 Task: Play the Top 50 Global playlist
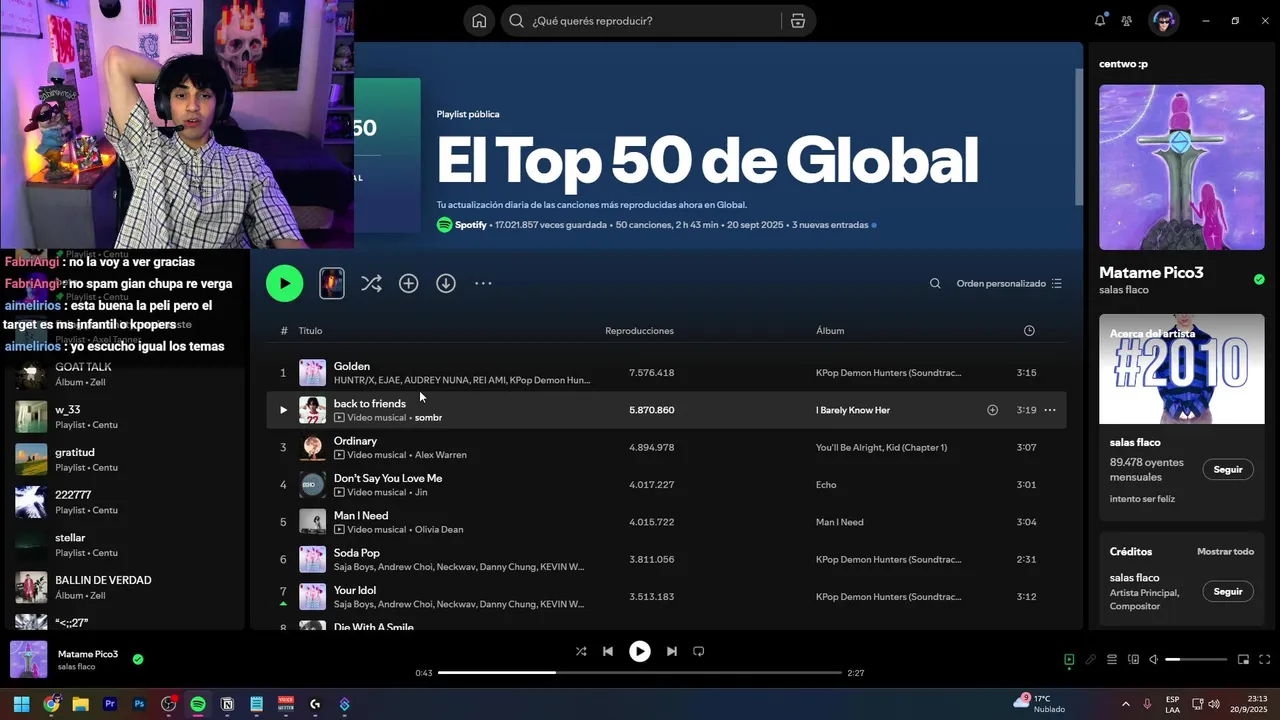coord(285,284)
